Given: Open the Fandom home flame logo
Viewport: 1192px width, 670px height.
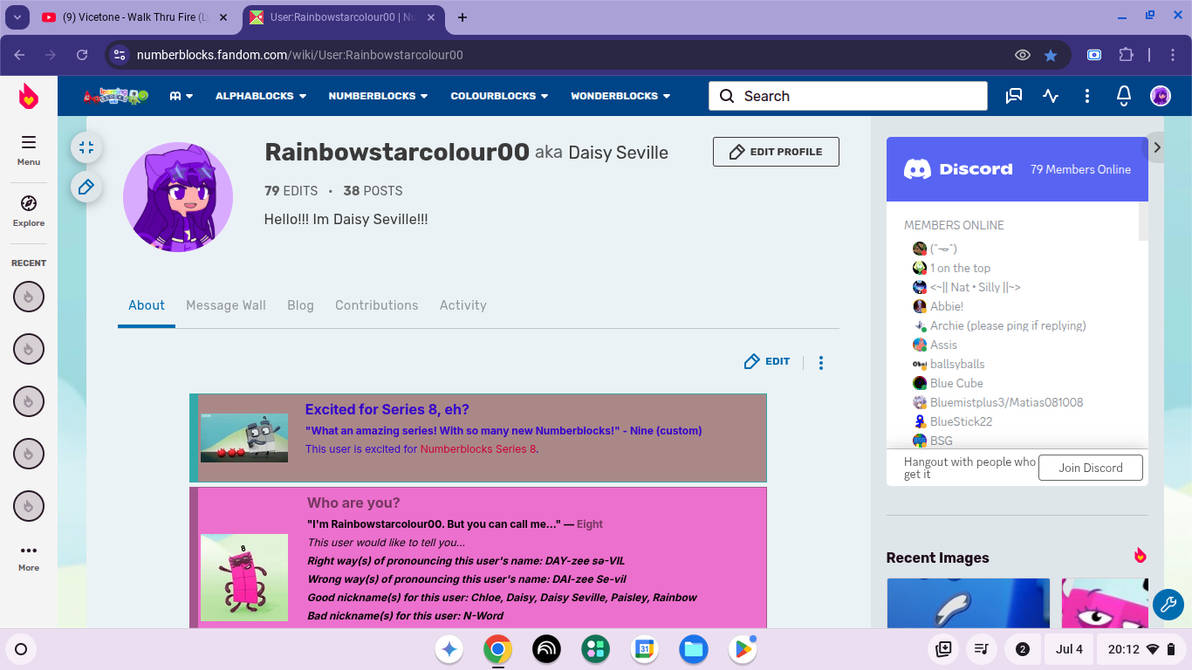Looking at the screenshot, I should (28, 96).
